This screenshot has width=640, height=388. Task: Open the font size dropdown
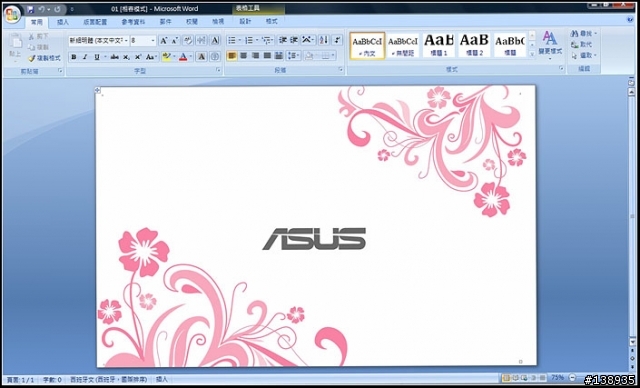coord(153,40)
